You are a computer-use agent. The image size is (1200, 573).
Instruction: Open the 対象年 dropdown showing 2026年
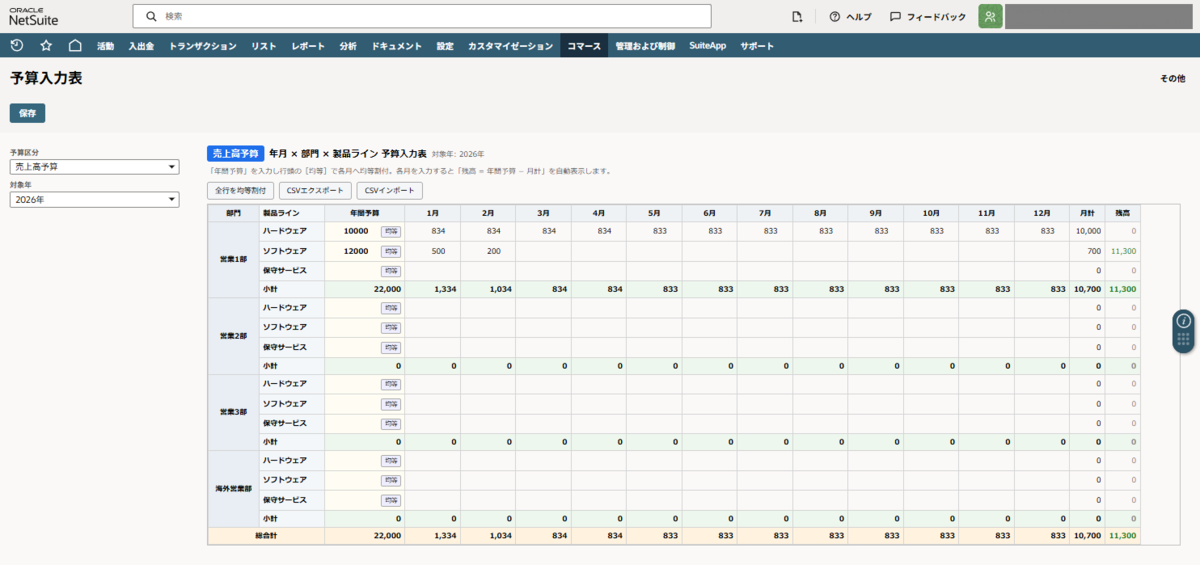click(94, 200)
